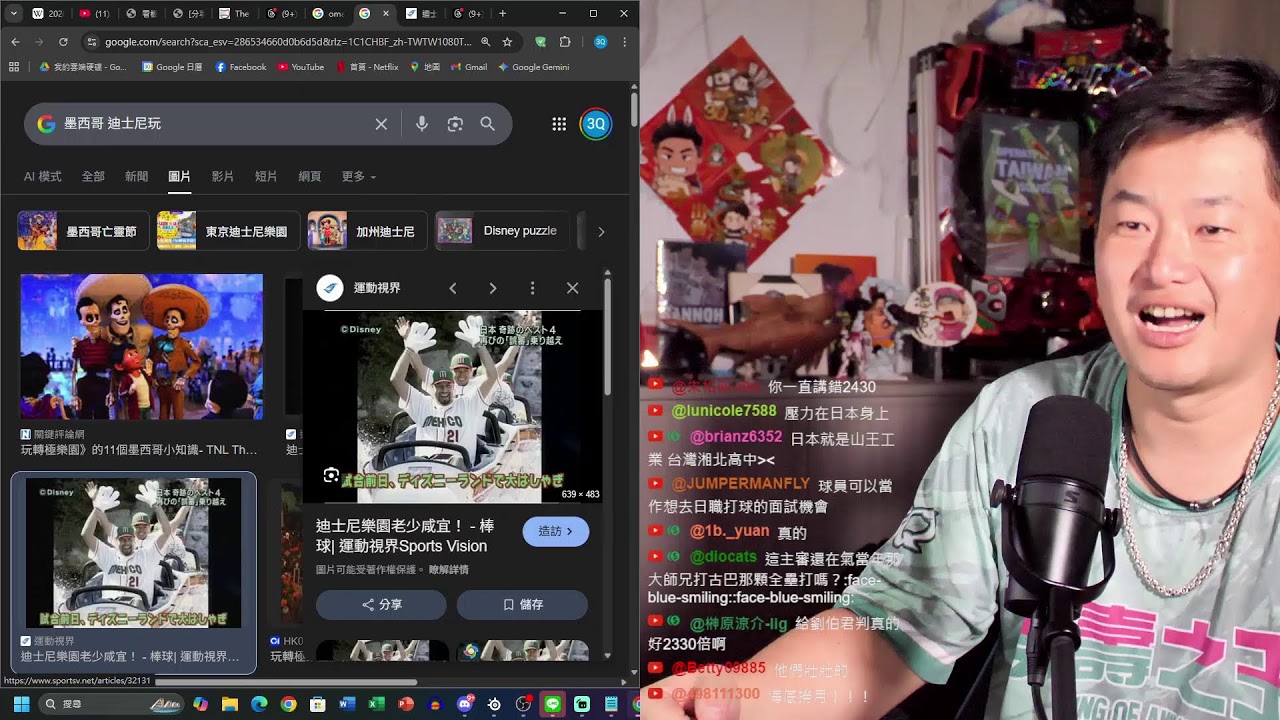The height and width of the screenshot is (720, 1280).
Task: Open more options in image preview panel
Action: 532,288
